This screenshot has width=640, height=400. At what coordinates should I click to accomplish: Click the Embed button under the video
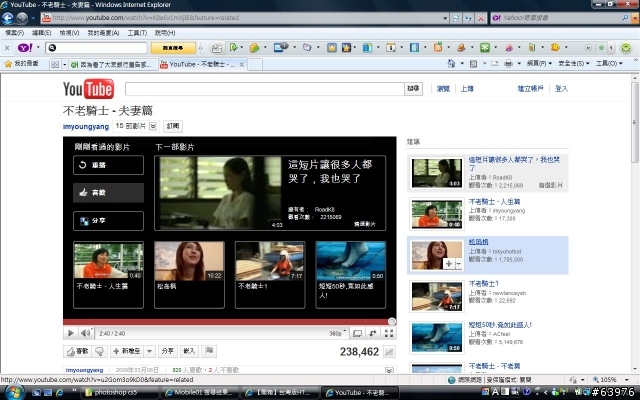coord(189,351)
